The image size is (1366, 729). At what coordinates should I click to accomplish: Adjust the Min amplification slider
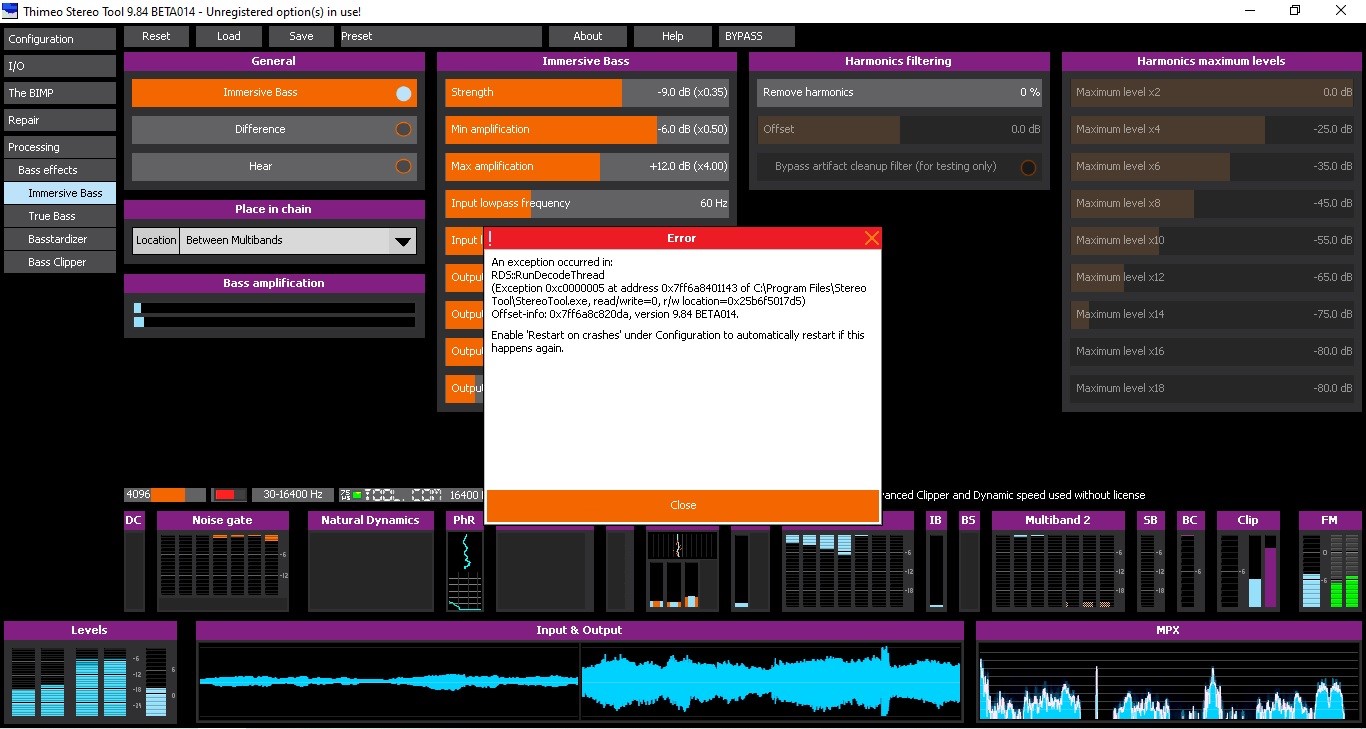click(587, 130)
